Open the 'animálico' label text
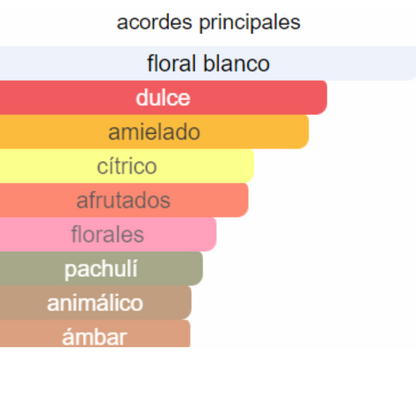 (x=95, y=303)
